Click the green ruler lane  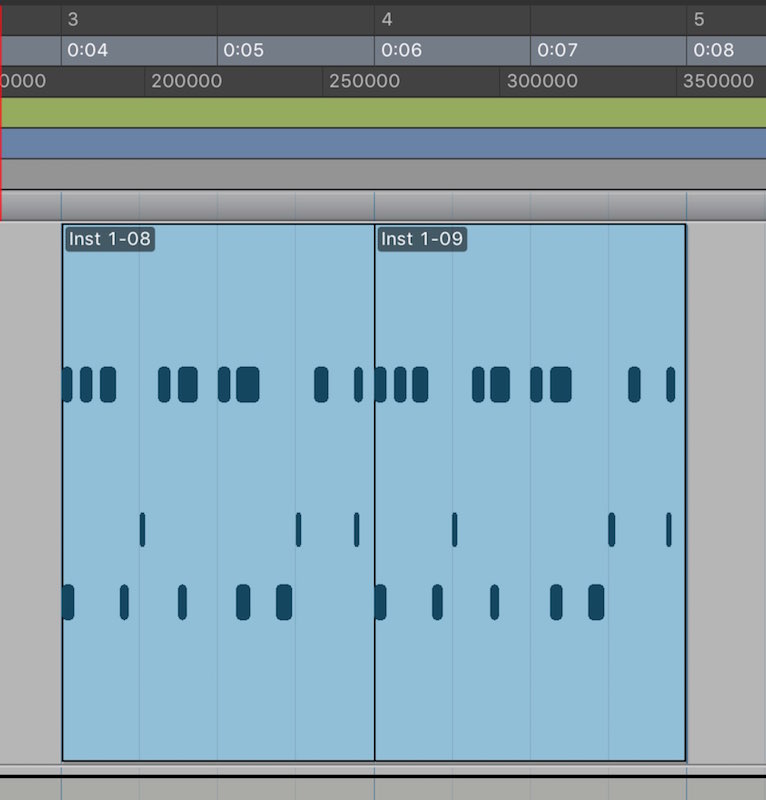pyautogui.click(x=384, y=112)
